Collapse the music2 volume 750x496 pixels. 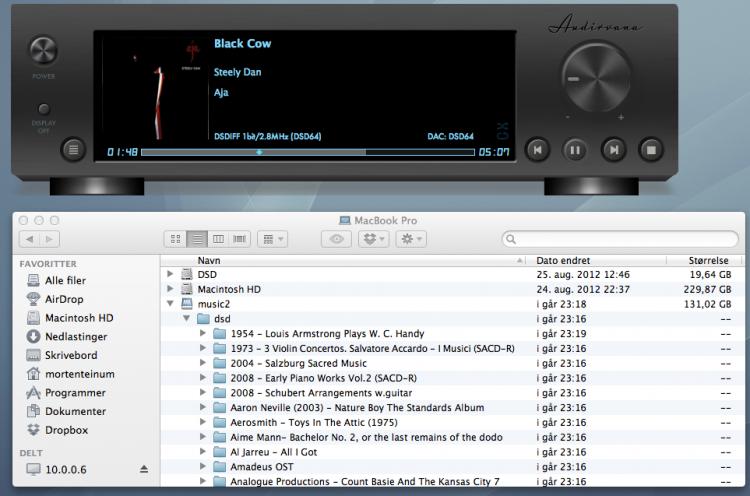coord(170,303)
